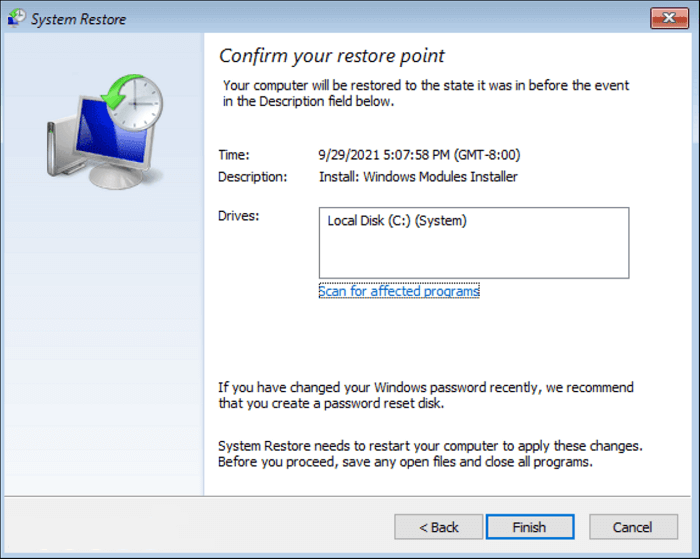This screenshot has width=700, height=559.
Task: Click the Drives: field label
Action: 238,216
